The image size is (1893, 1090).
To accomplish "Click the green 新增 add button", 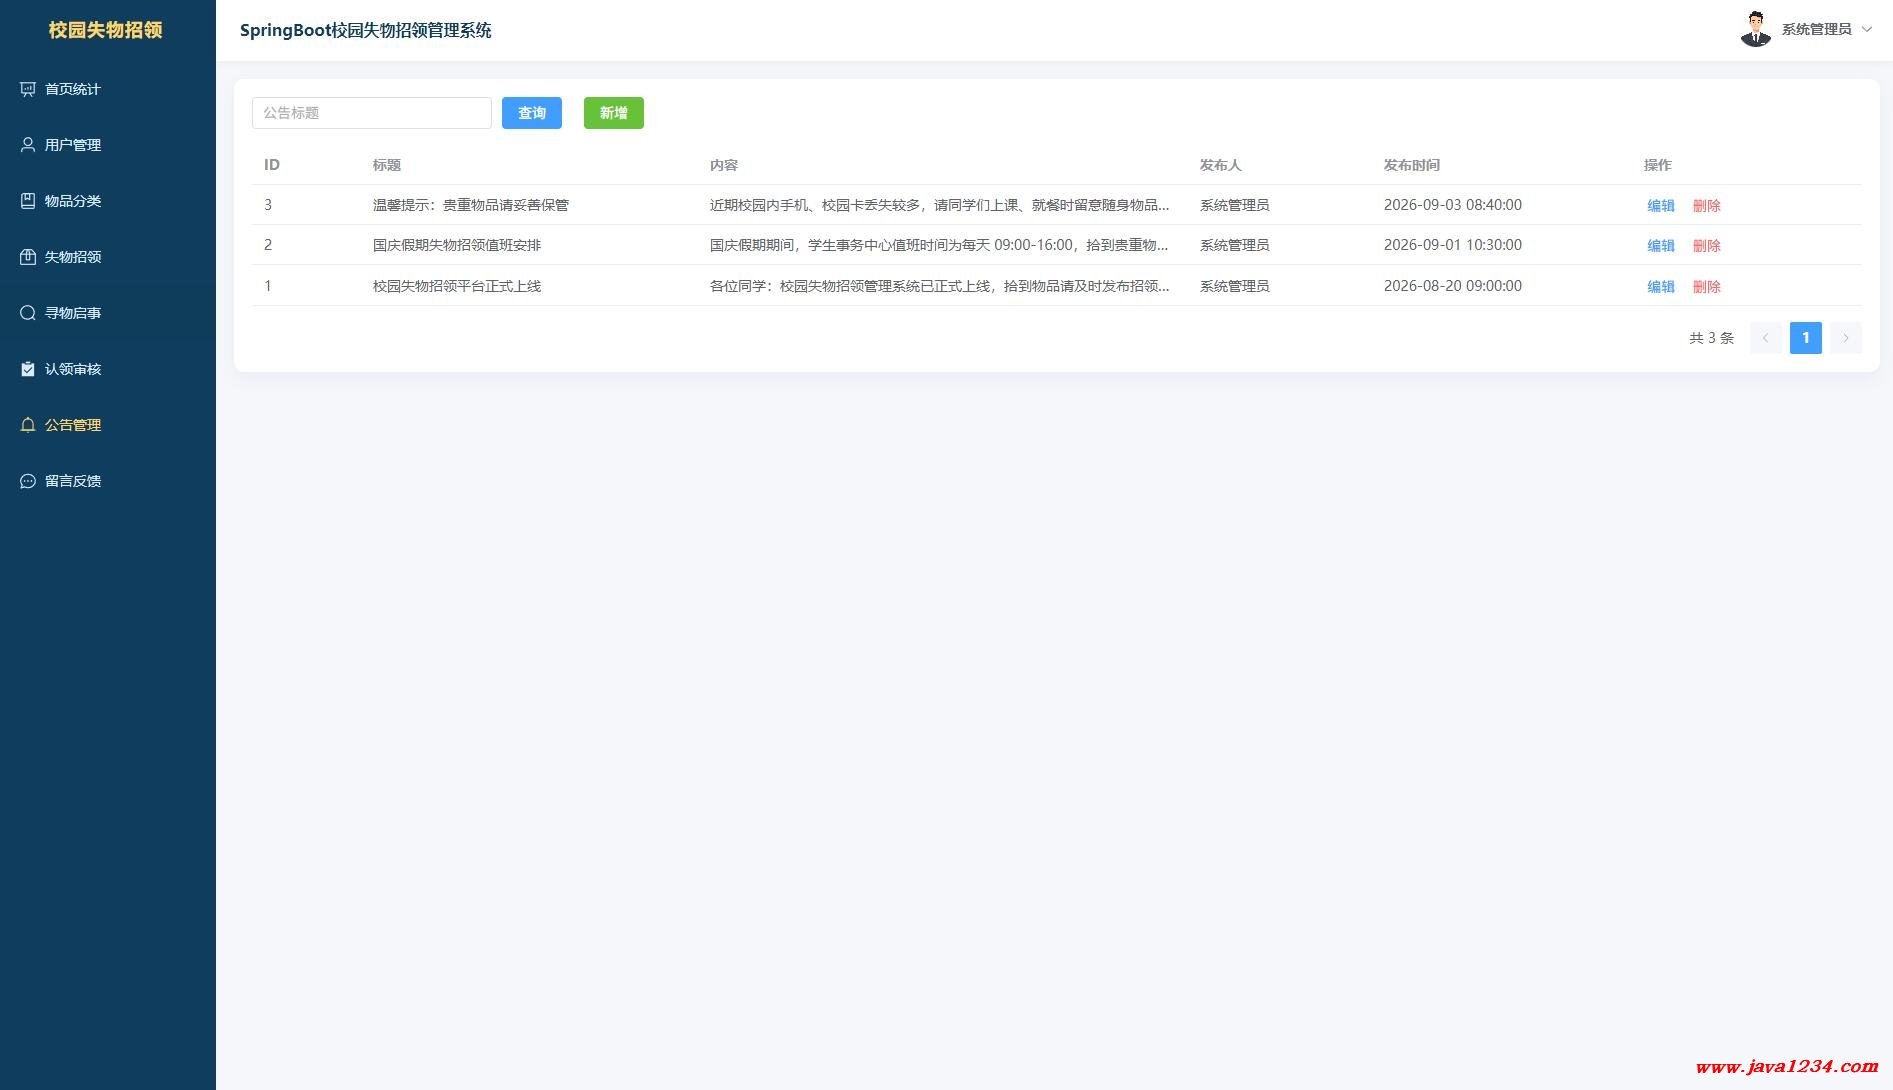I will [614, 113].
